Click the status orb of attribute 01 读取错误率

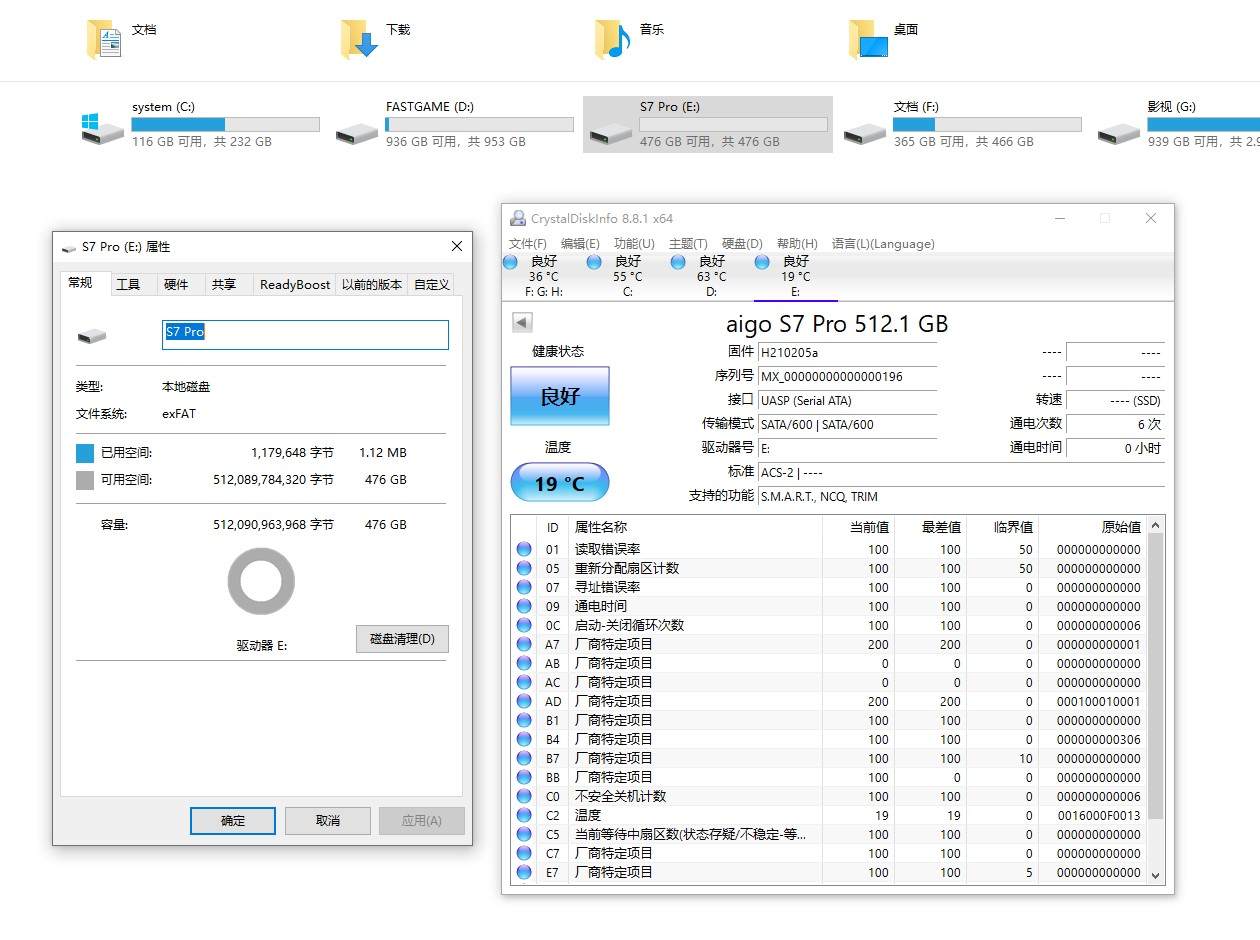(524, 549)
